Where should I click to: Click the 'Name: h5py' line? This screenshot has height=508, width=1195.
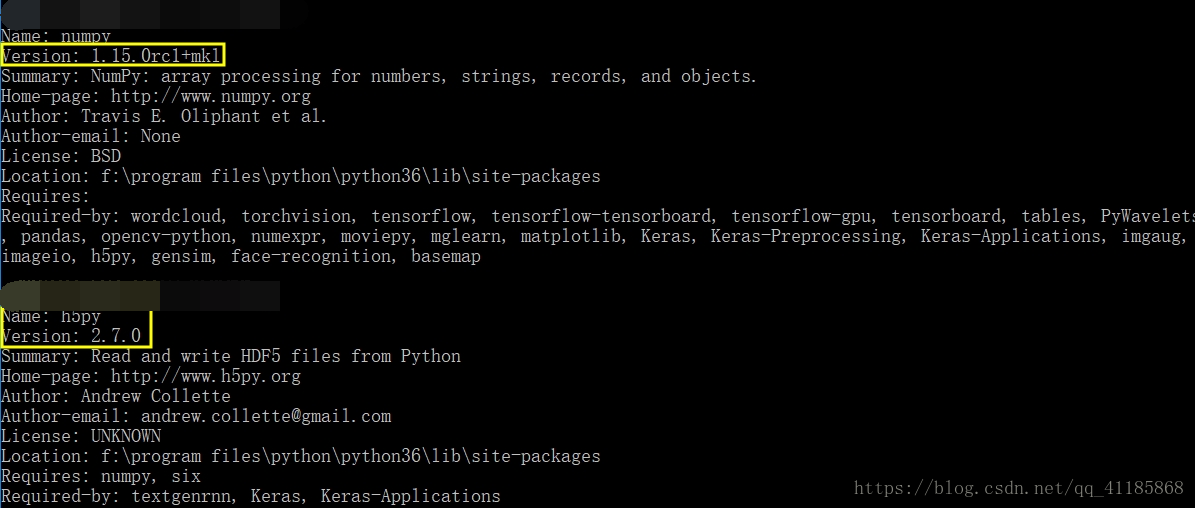(x=50, y=316)
